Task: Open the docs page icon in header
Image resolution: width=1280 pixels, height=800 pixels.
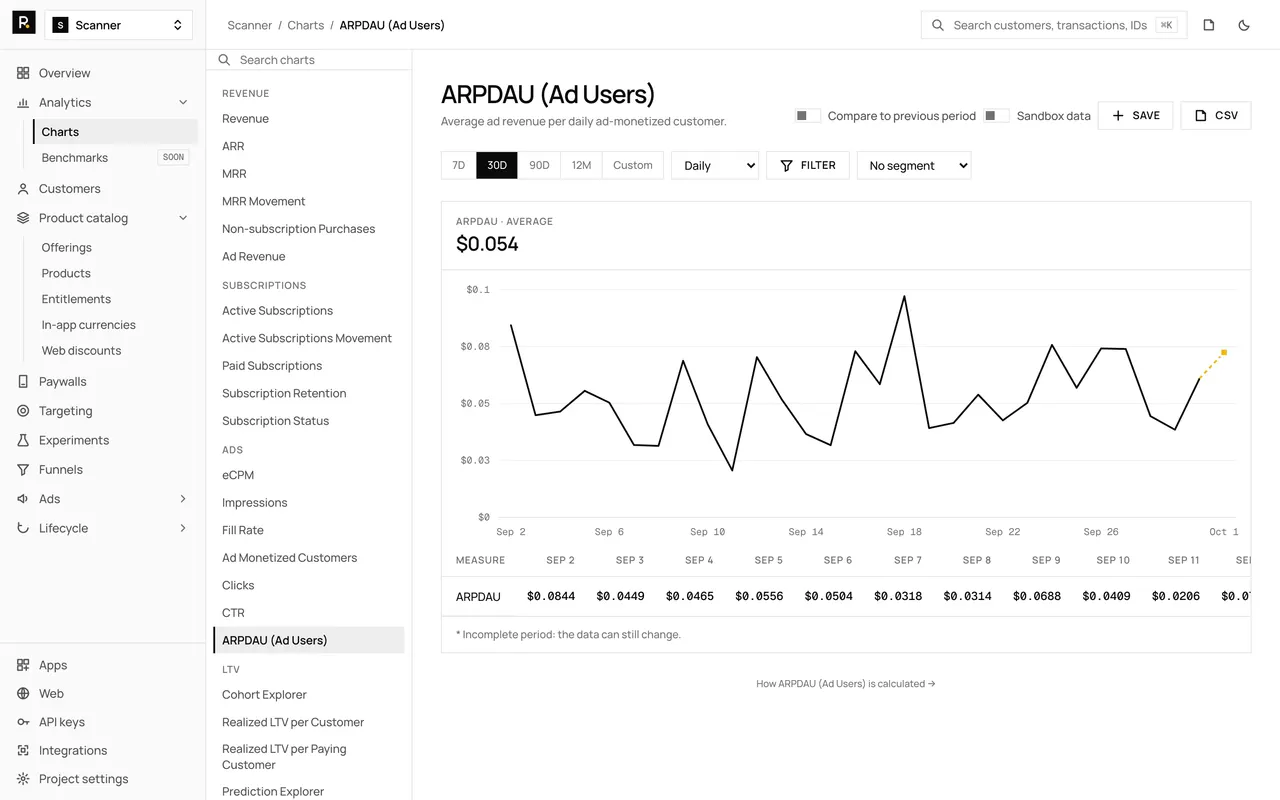Action: [1209, 25]
